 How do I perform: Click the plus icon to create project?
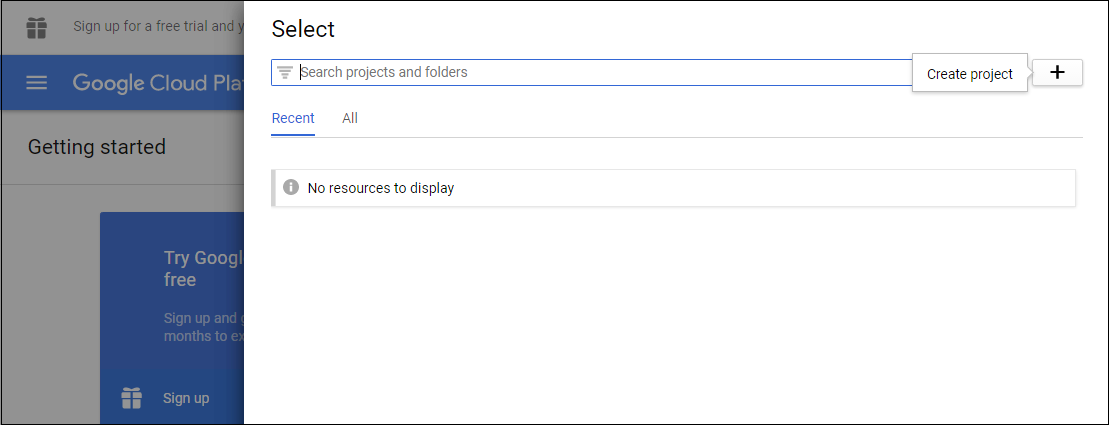(1057, 72)
